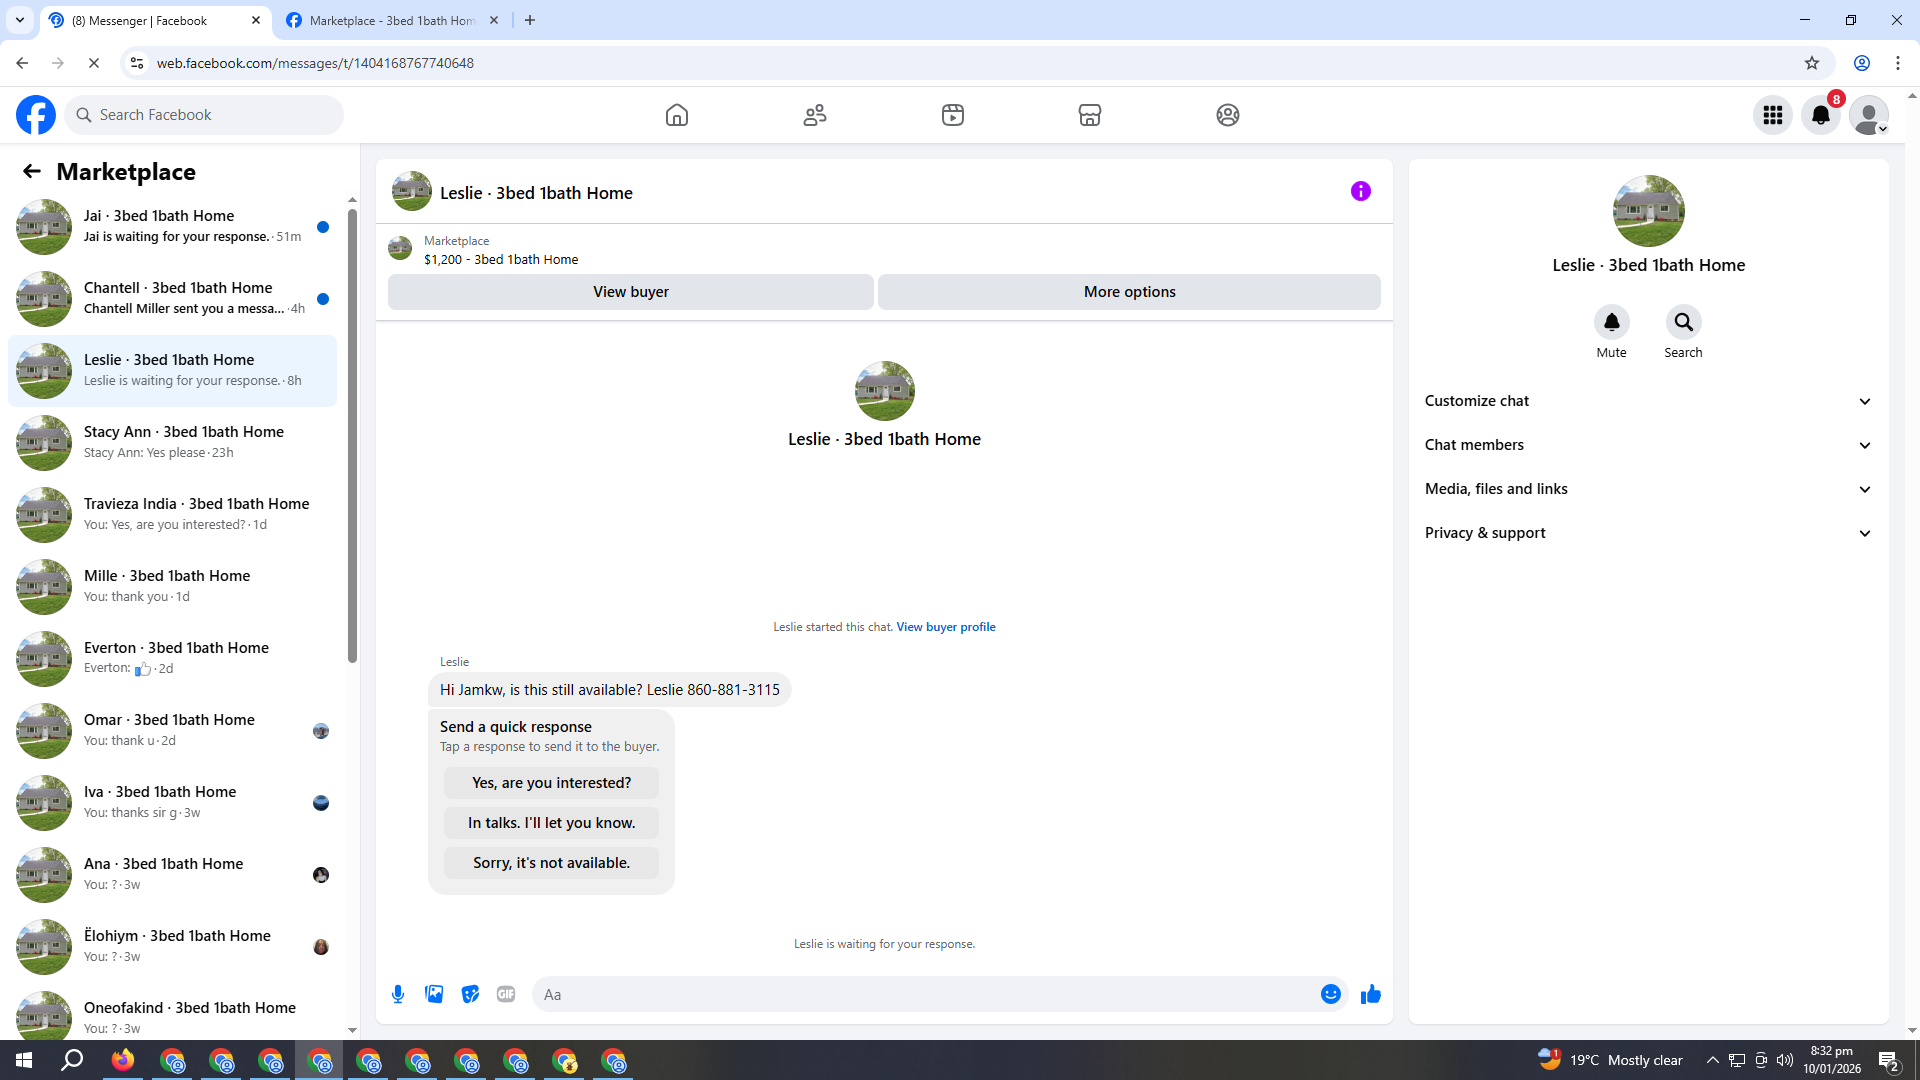Click the purple conversation info icon
The width and height of the screenshot is (1920, 1080).
1360,191
